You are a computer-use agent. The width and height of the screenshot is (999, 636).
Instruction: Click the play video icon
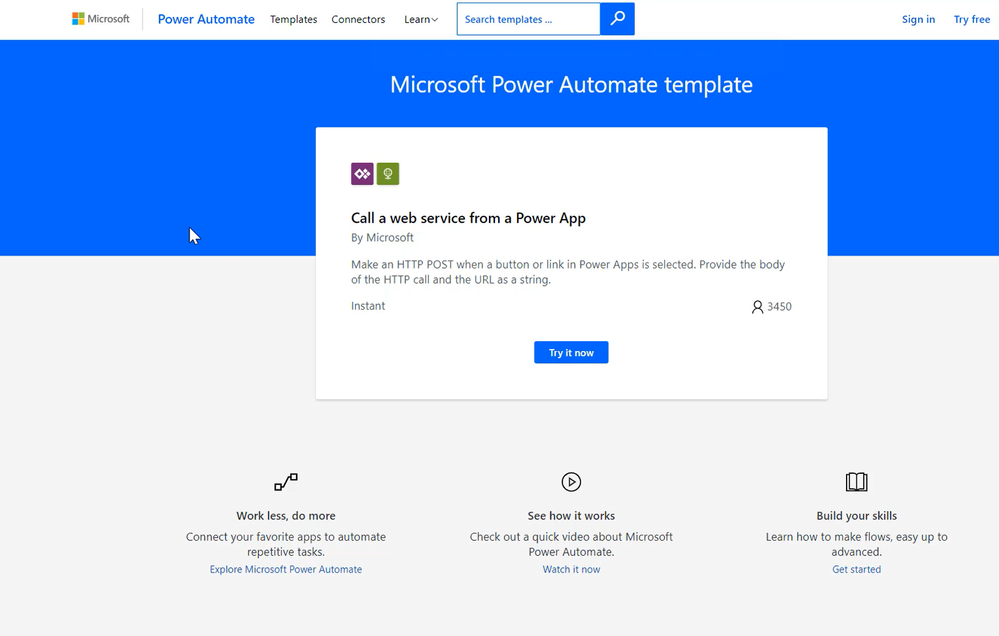tap(571, 482)
